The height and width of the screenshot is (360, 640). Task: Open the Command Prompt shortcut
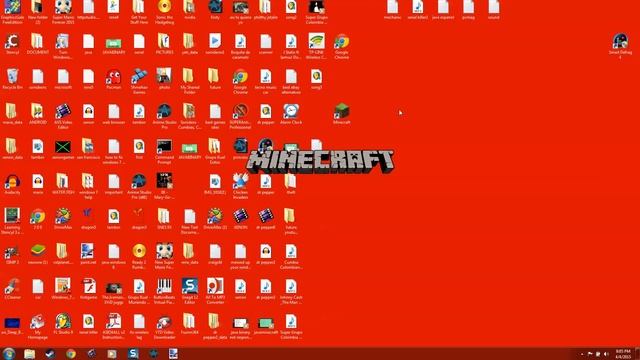coord(164,151)
